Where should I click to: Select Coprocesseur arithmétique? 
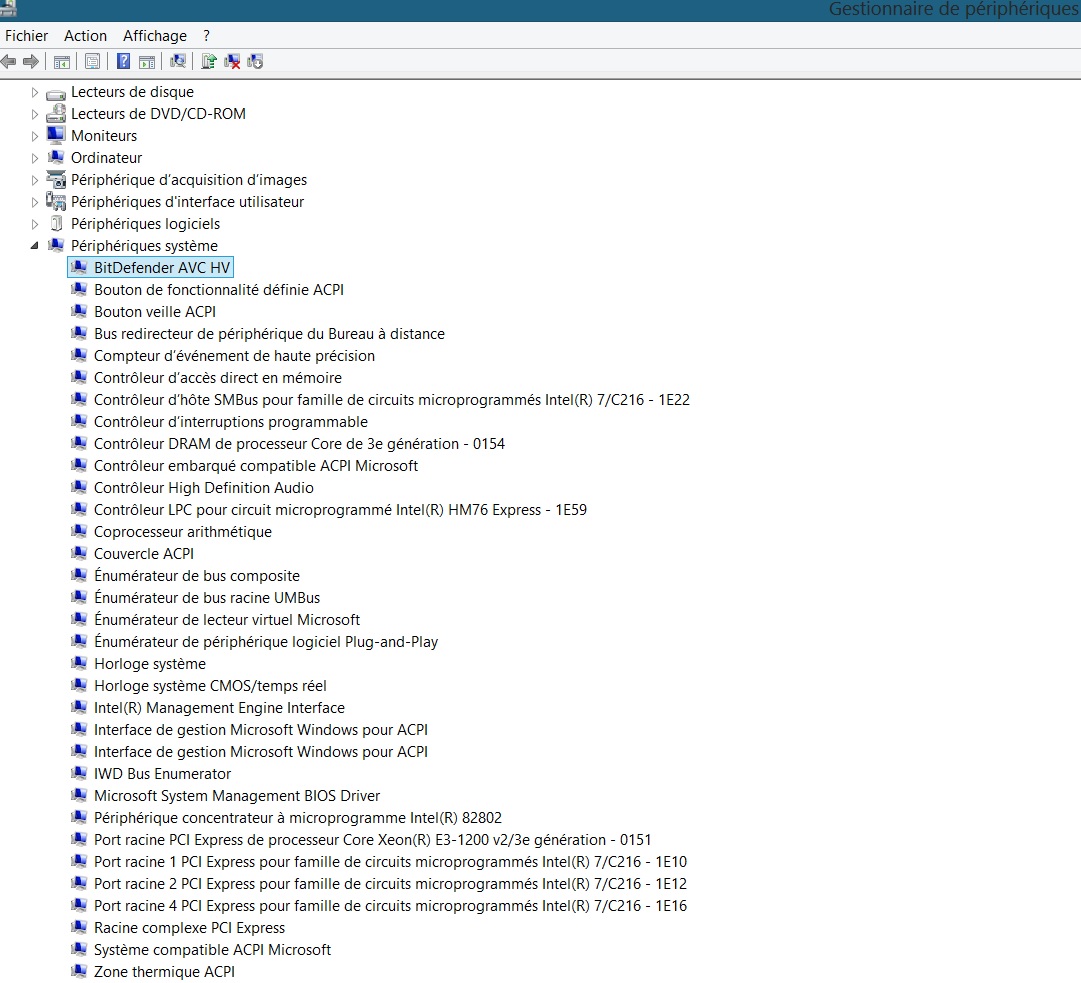[x=183, y=532]
